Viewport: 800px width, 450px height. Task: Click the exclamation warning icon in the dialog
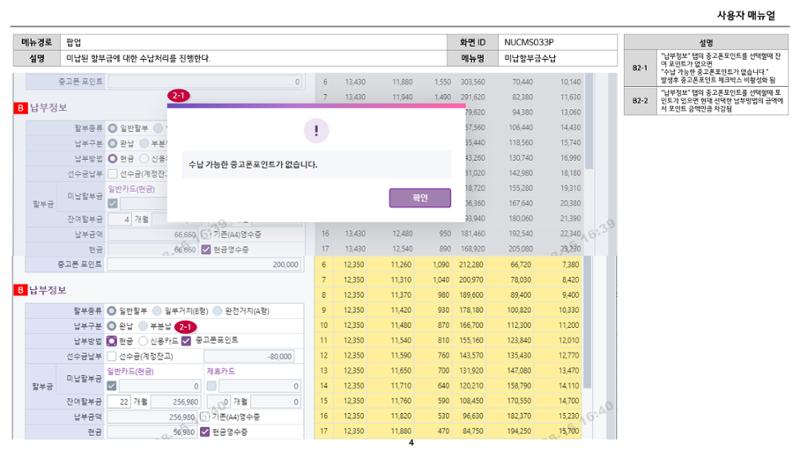tap(316, 131)
